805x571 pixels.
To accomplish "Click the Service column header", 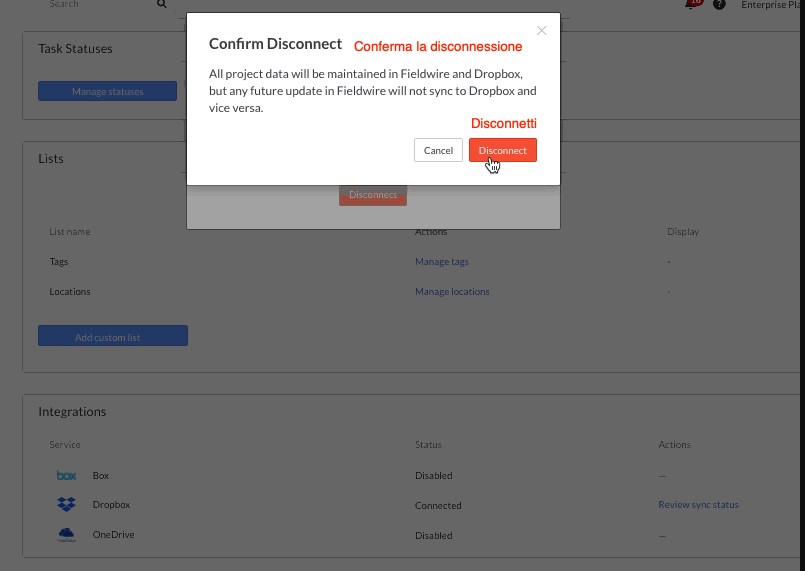I will 65,445.
